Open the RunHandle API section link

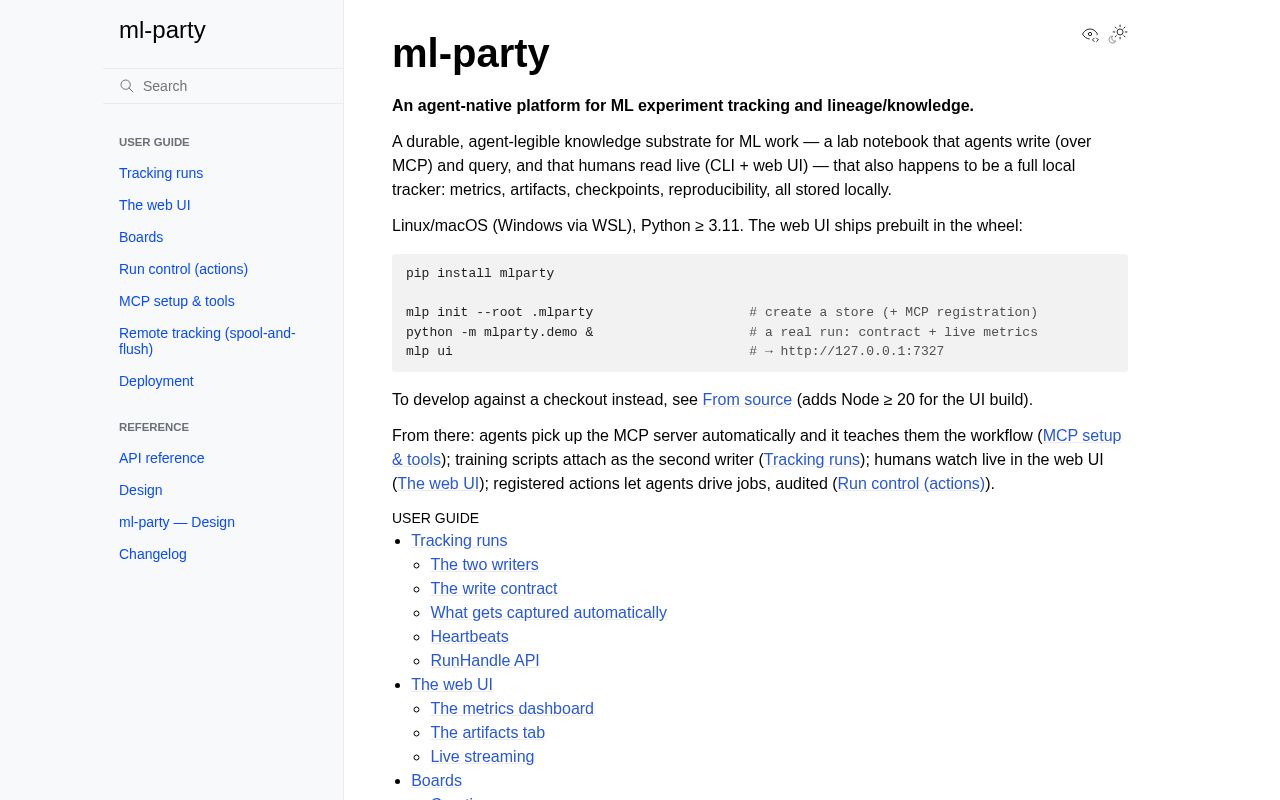click(485, 661)
